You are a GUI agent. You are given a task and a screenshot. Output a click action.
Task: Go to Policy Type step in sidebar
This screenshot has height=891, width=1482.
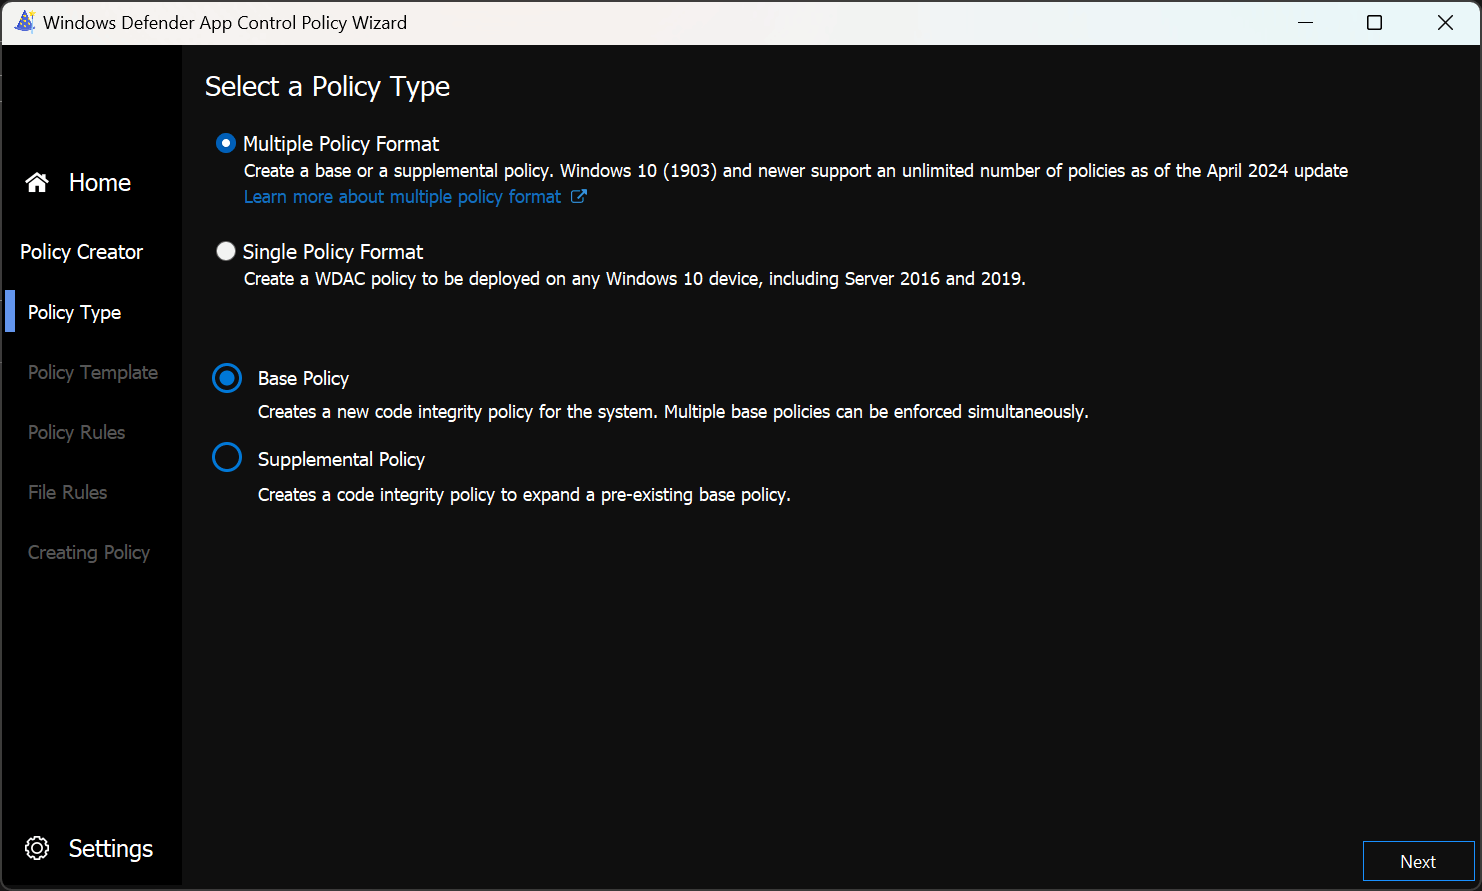[75, 312]
